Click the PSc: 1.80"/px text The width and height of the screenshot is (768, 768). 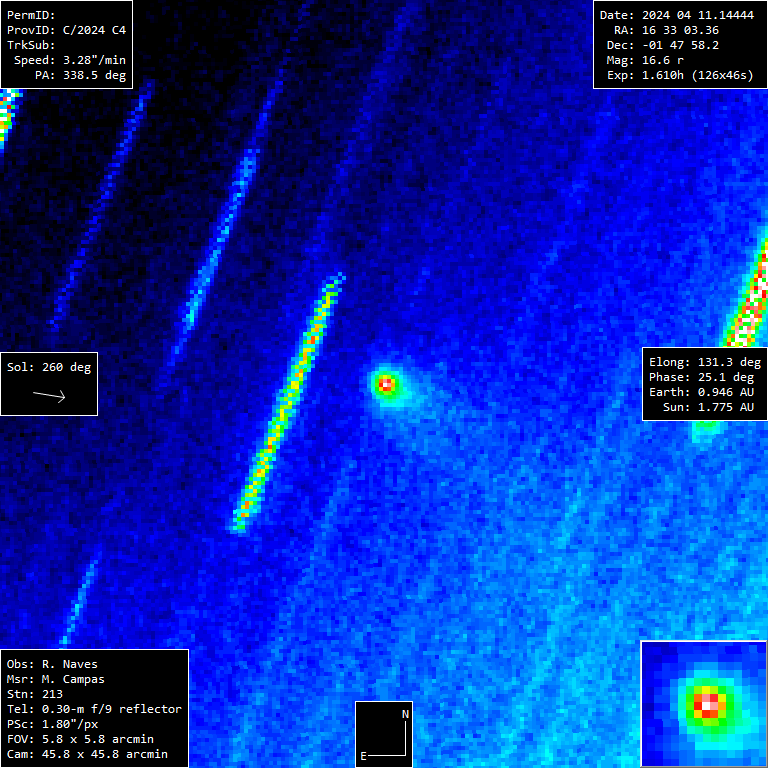[52, 724]
